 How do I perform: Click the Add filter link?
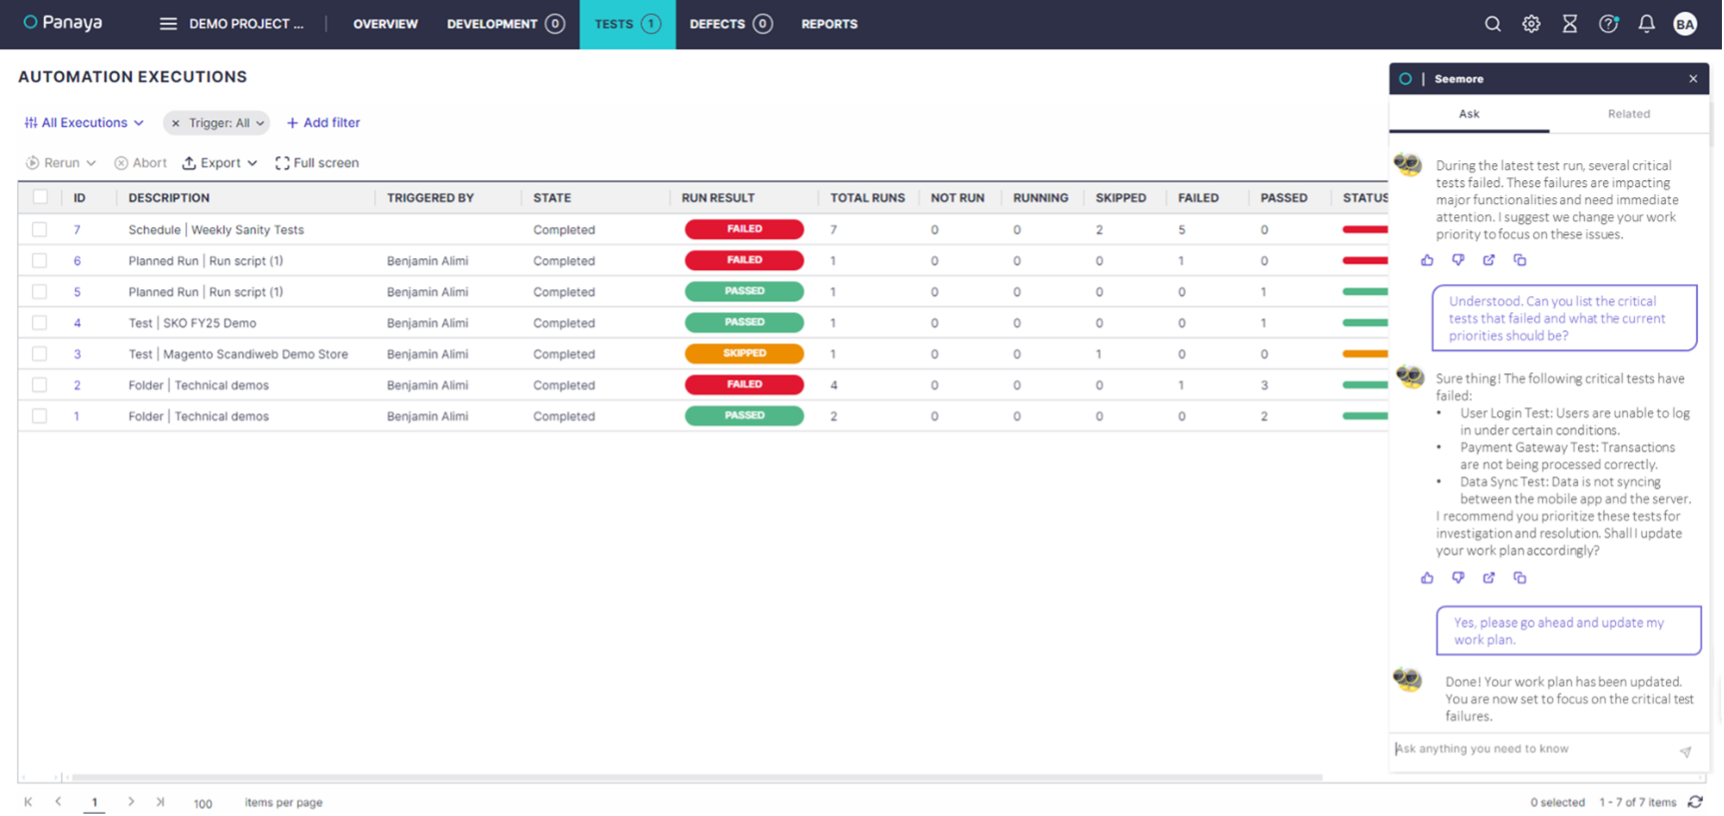pos(323,123)
